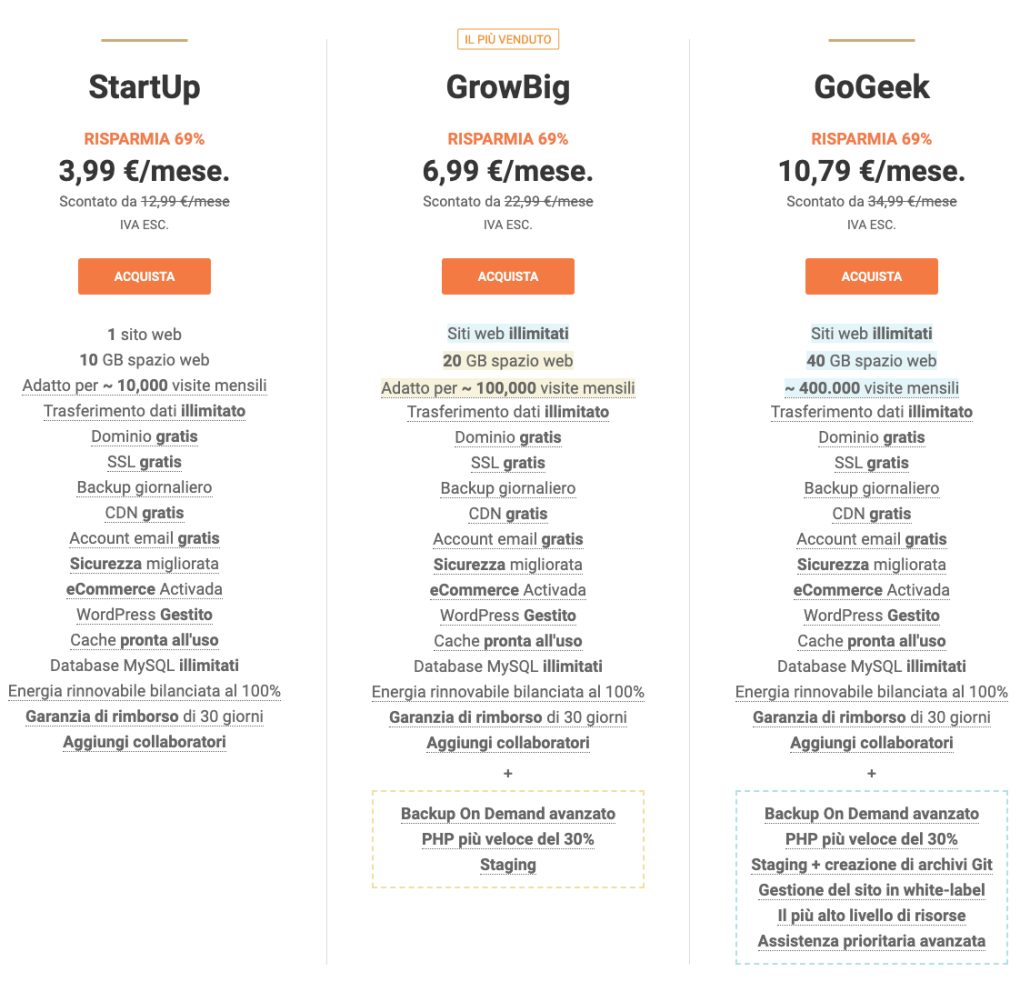Open Aggiungi collaboratori link under GoGeek

coord(871,742)
